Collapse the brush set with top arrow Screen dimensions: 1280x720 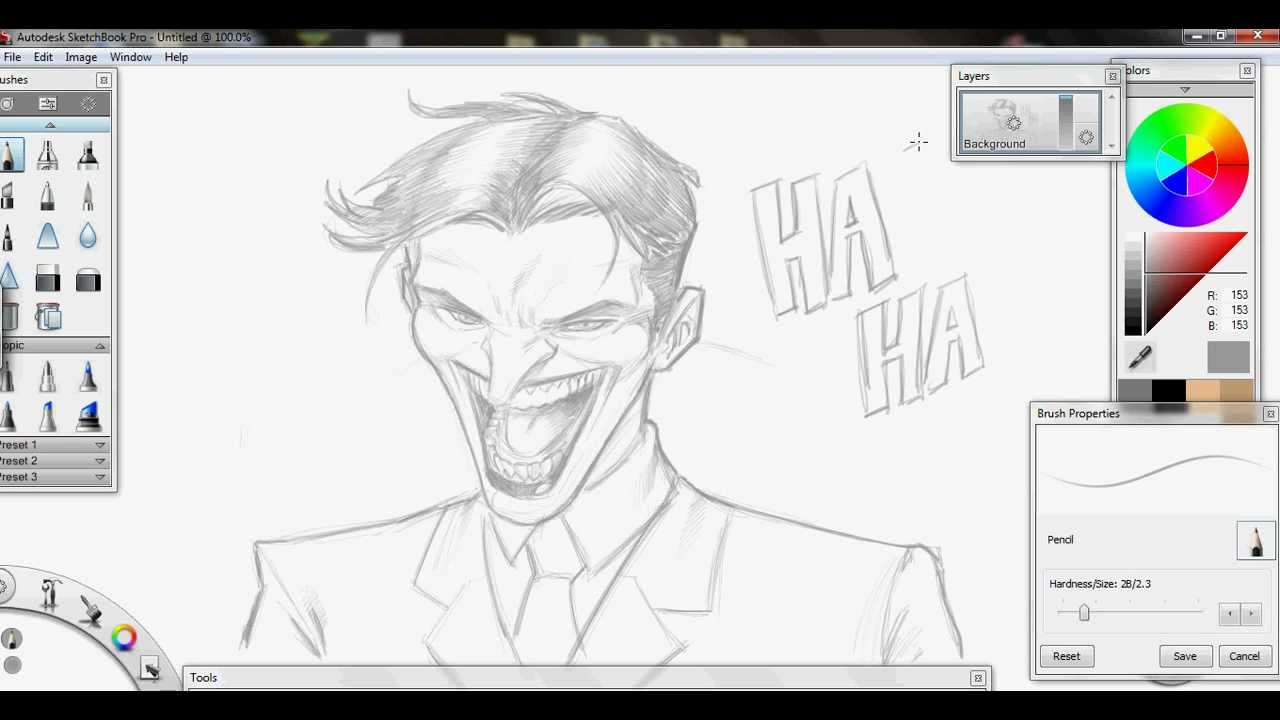click(x=50, y=125)
